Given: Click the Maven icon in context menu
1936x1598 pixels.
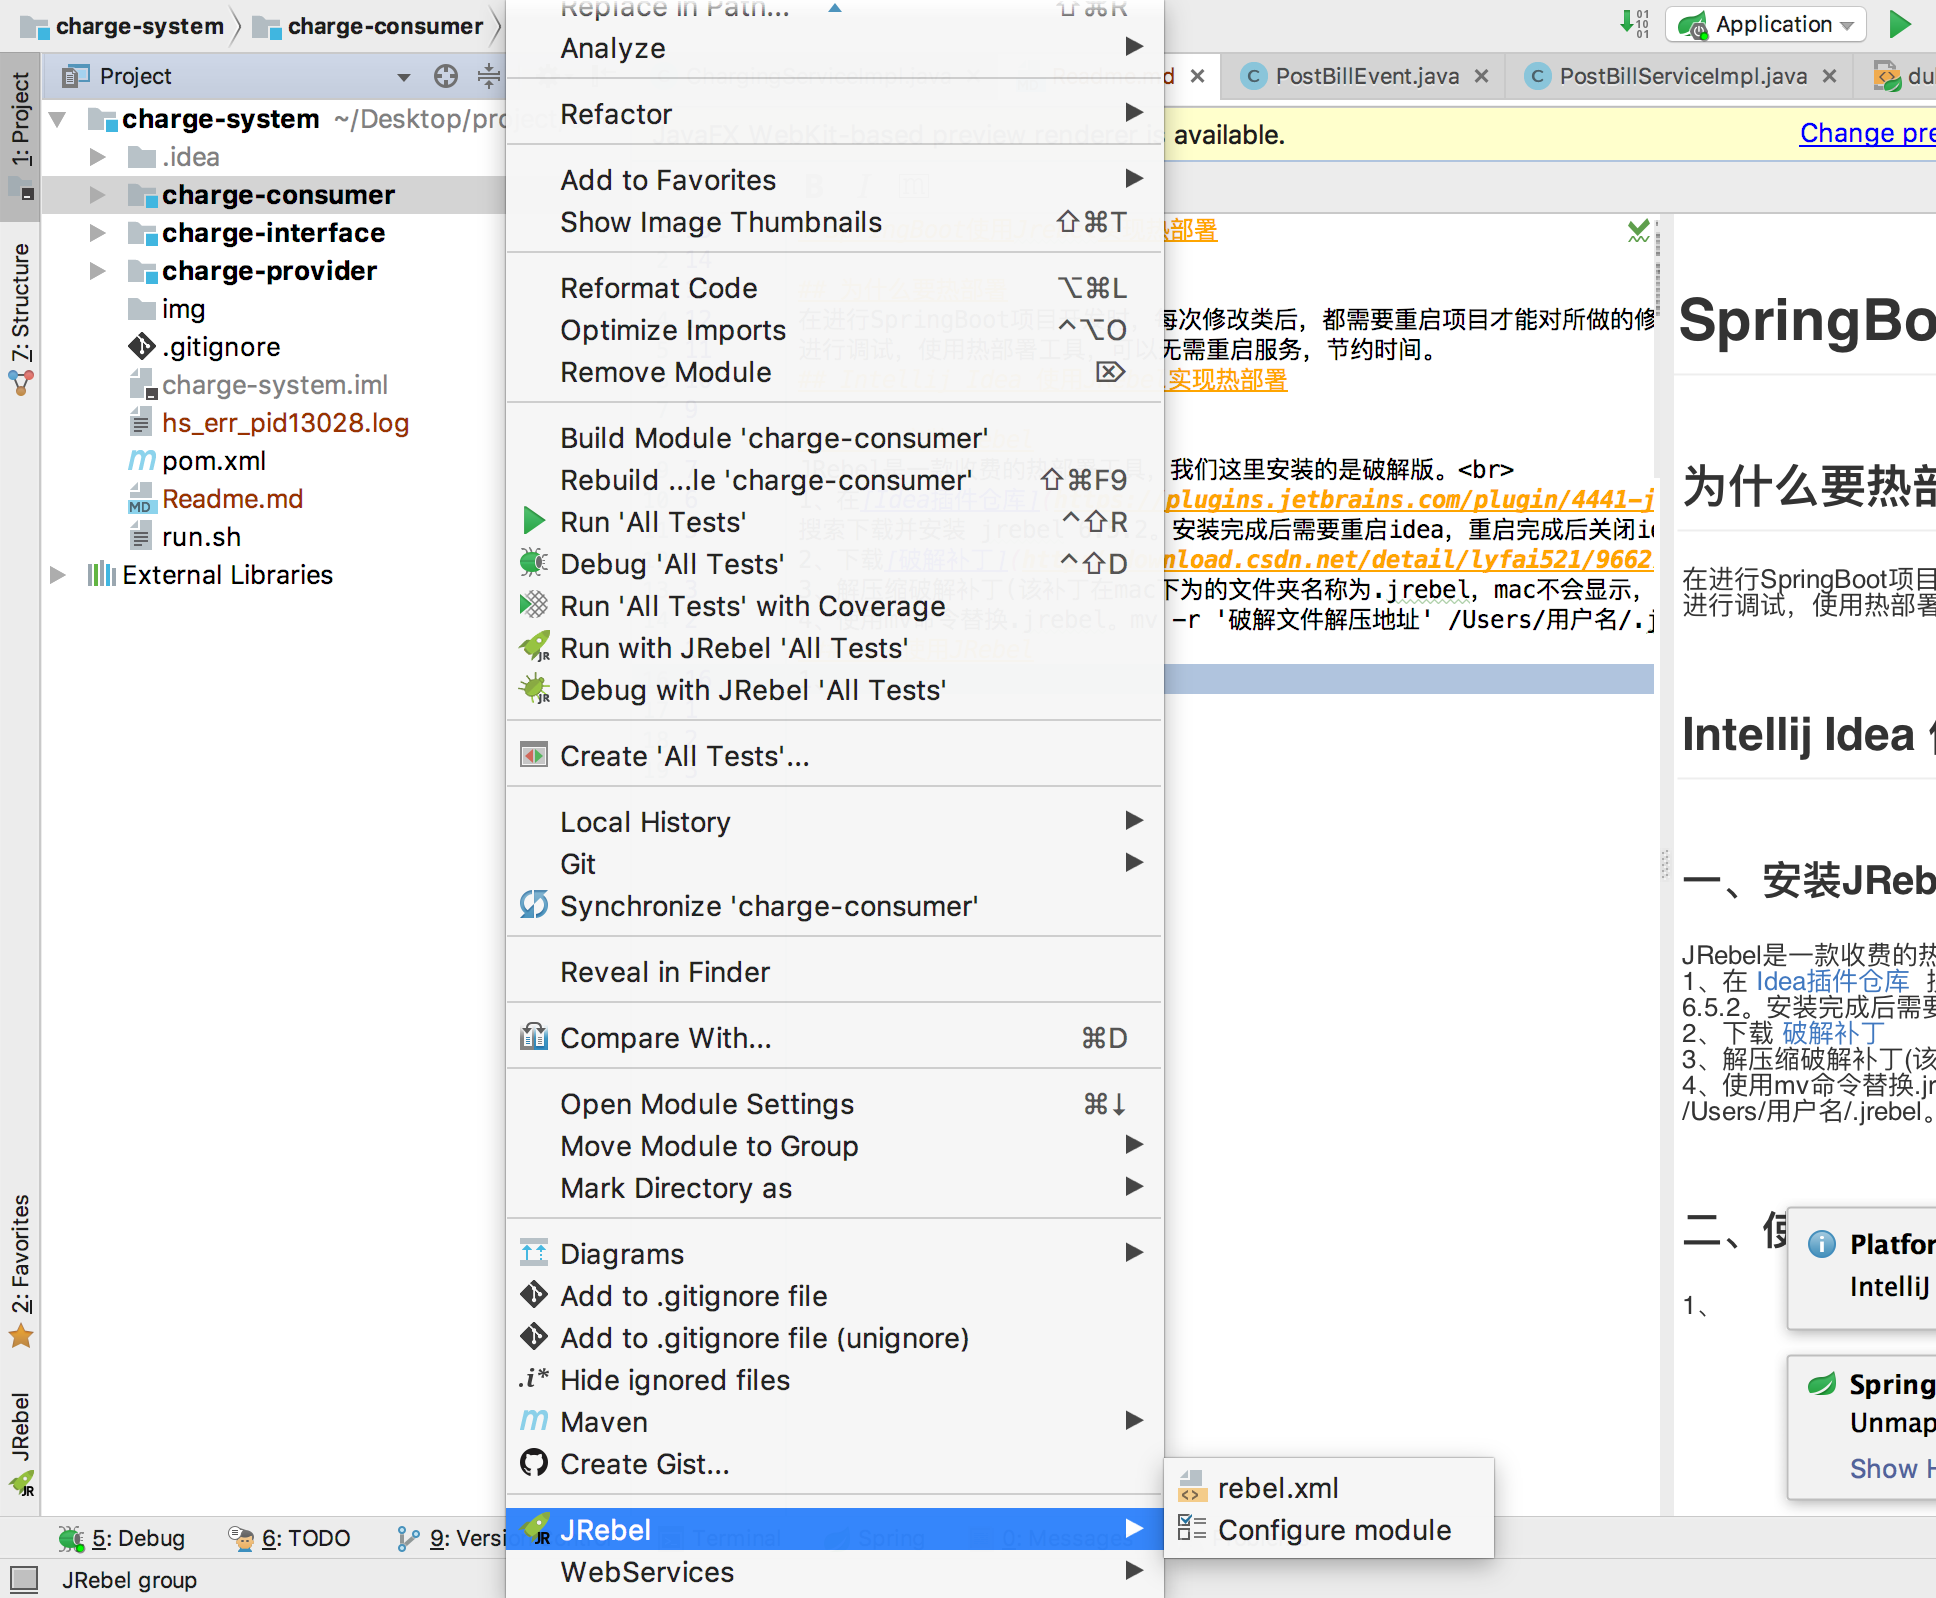Looking at the screenshot, I should click(534, 1421).
